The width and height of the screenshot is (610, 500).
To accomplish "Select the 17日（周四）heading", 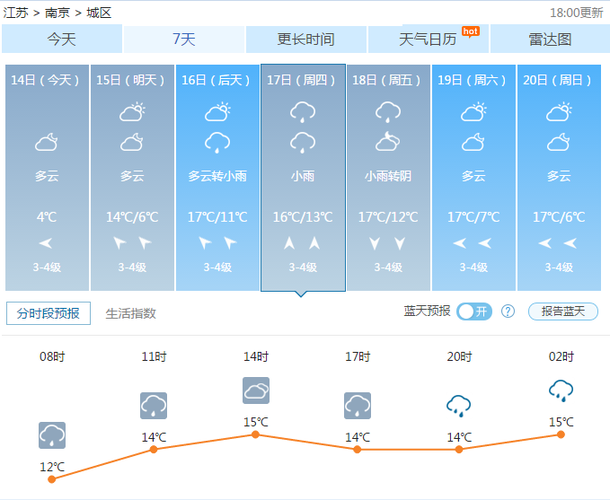I will [302, 80].
